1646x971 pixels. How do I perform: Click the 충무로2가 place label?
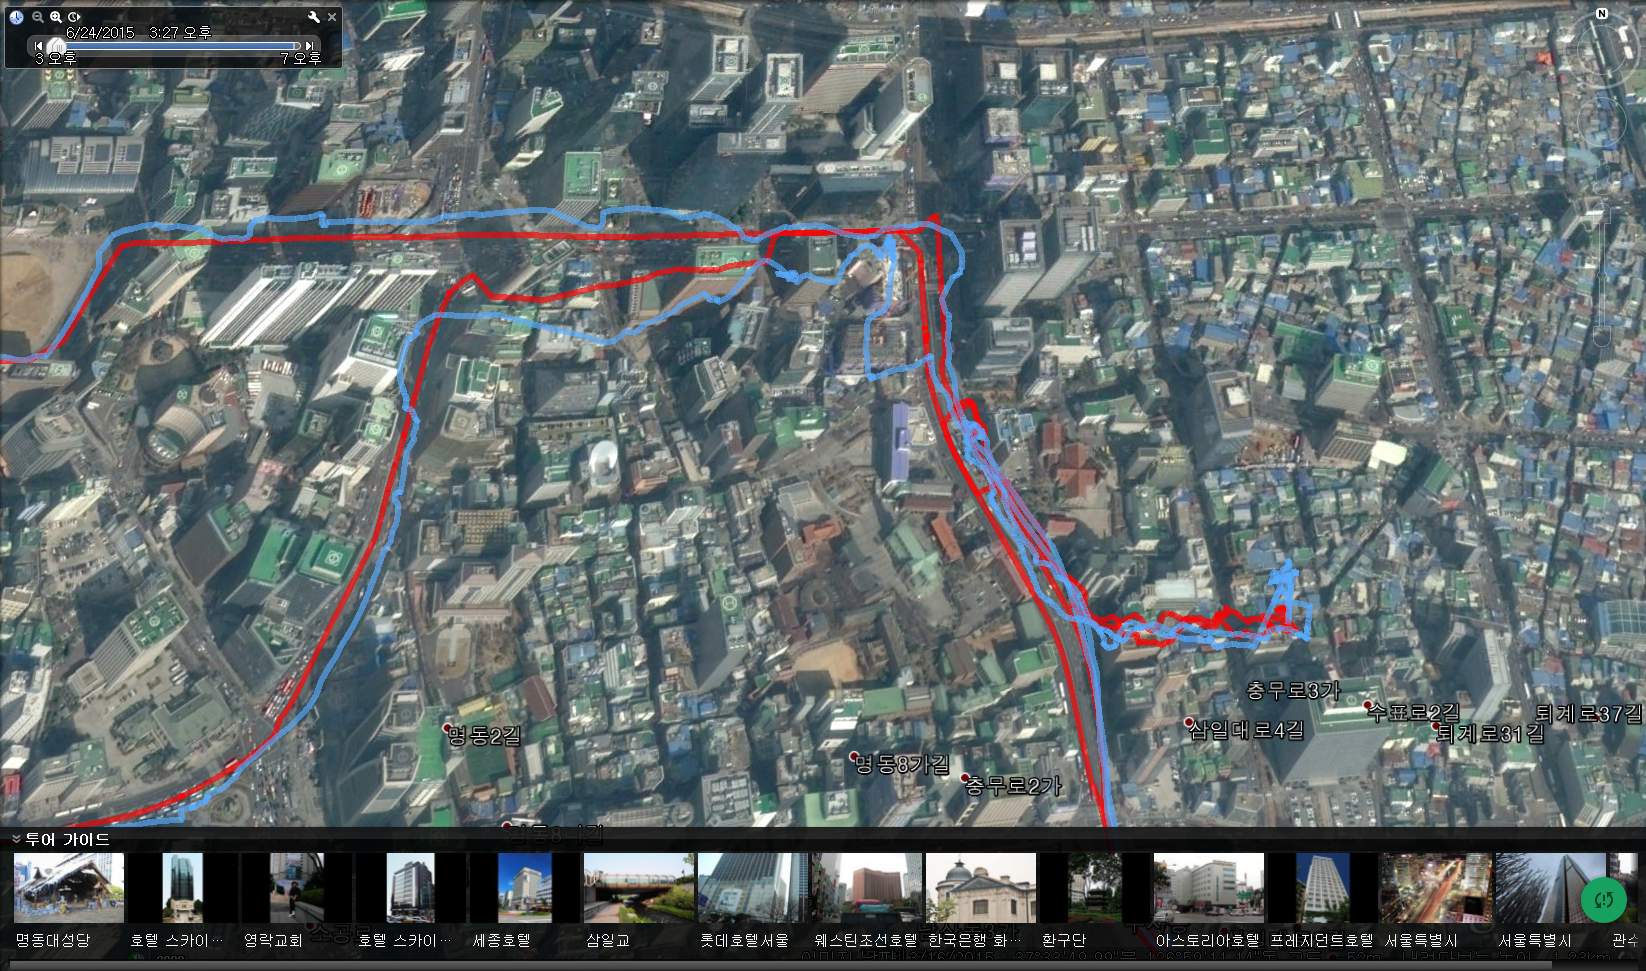tap(1012, 786)
